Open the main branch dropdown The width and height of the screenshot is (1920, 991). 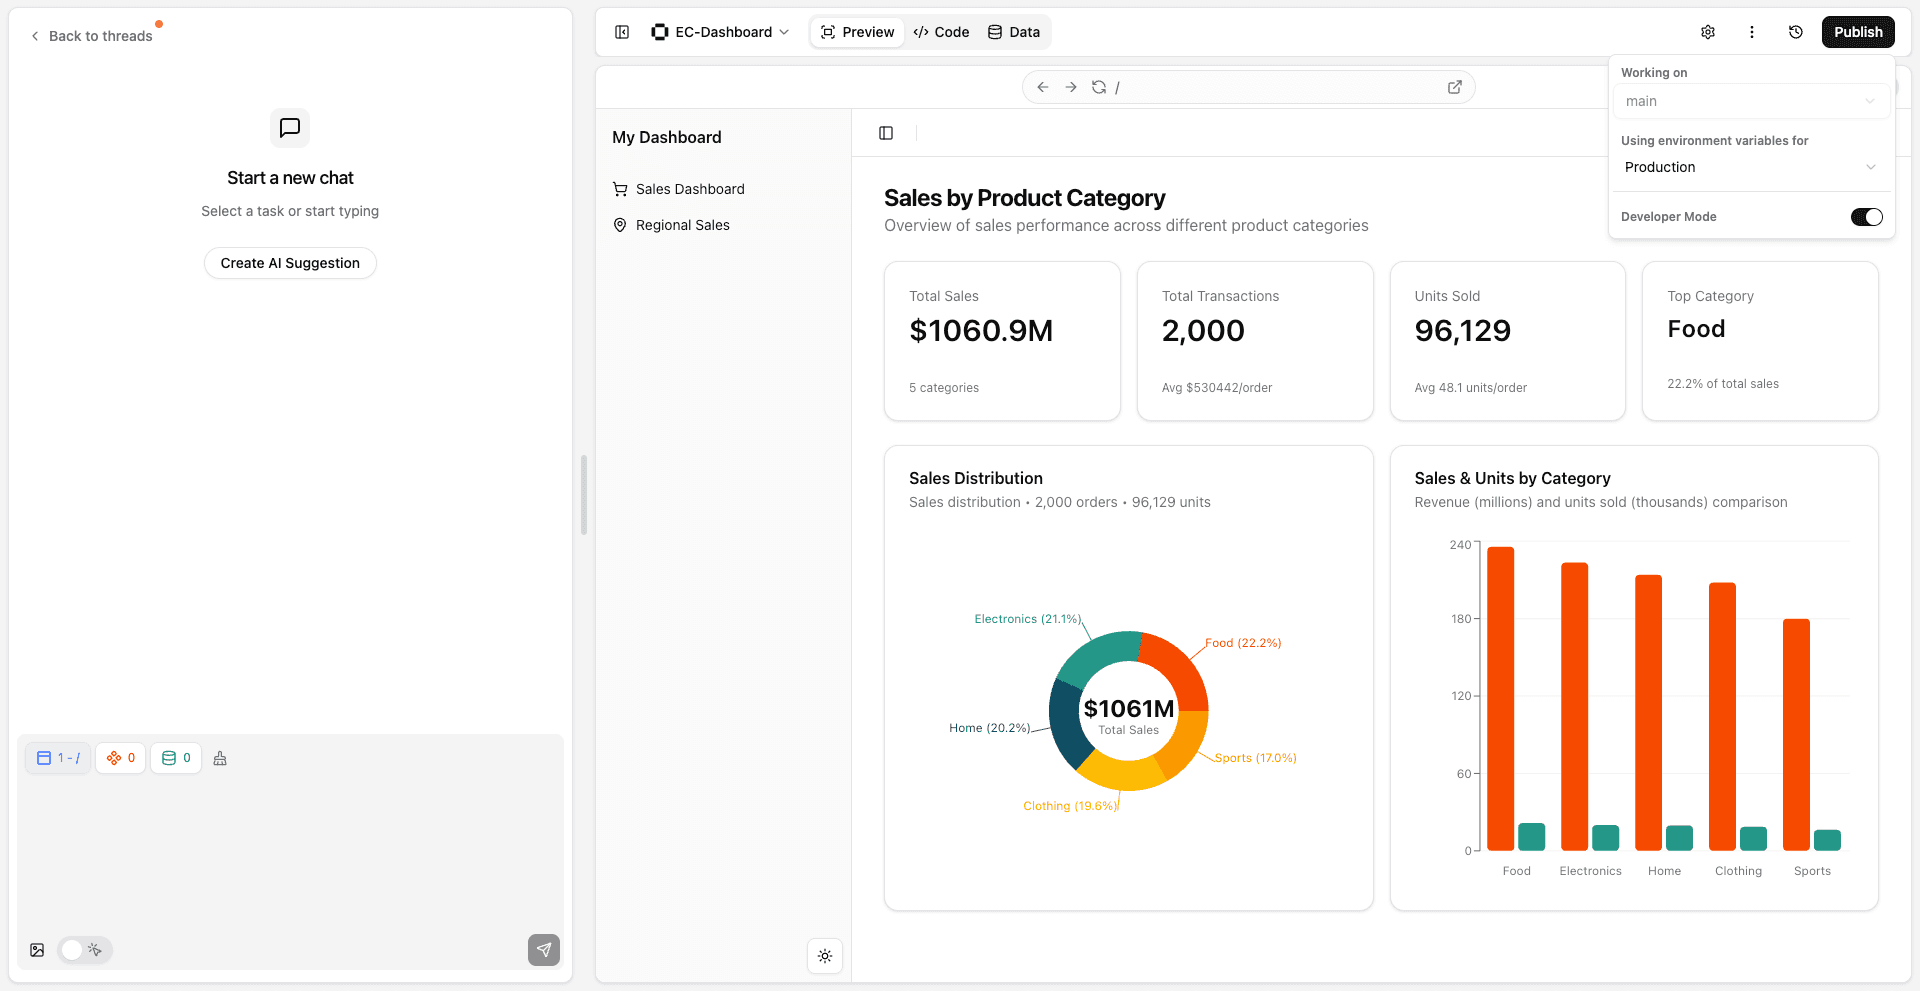1750,101
